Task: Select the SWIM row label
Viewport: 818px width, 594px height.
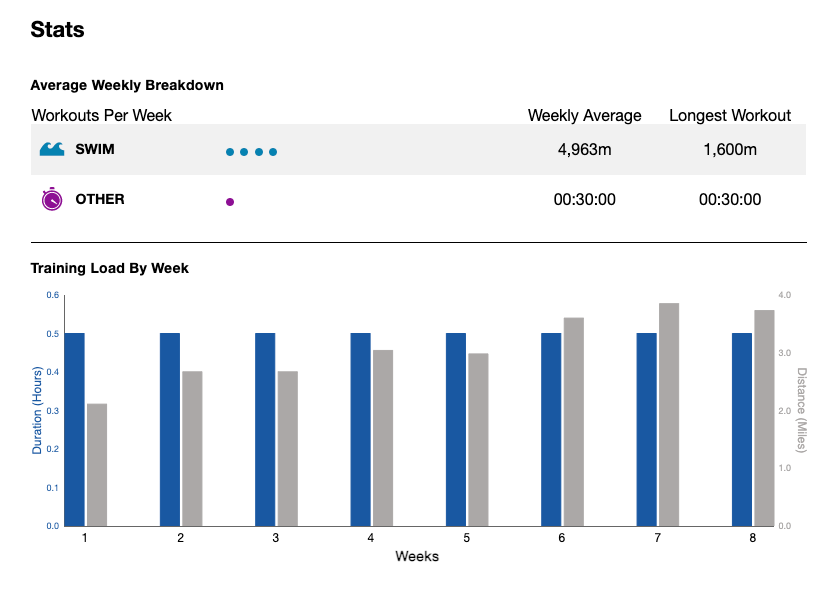Action: point(96,150)
